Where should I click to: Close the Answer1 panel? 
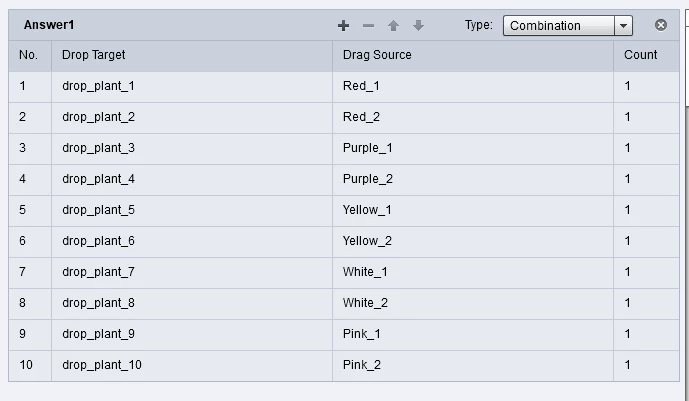coord(660,25)
